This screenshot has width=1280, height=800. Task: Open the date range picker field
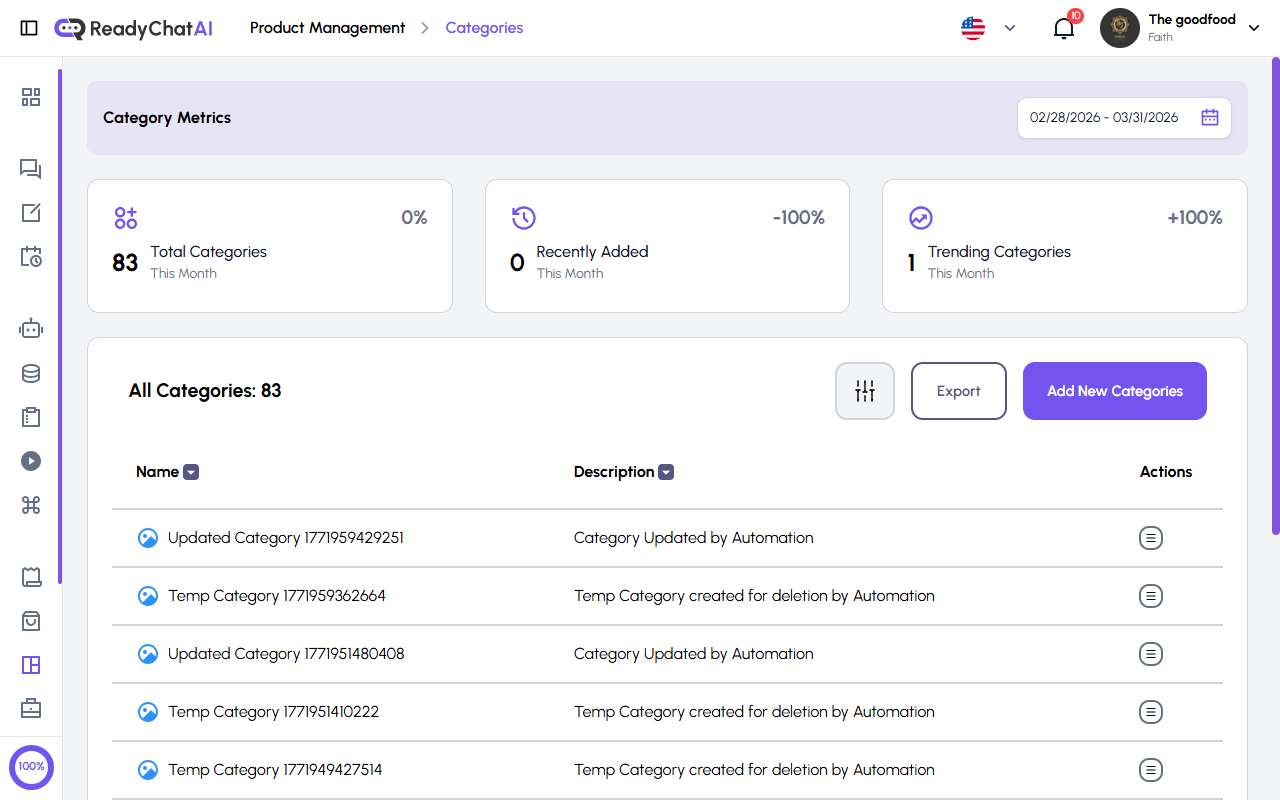point(1123,118)
